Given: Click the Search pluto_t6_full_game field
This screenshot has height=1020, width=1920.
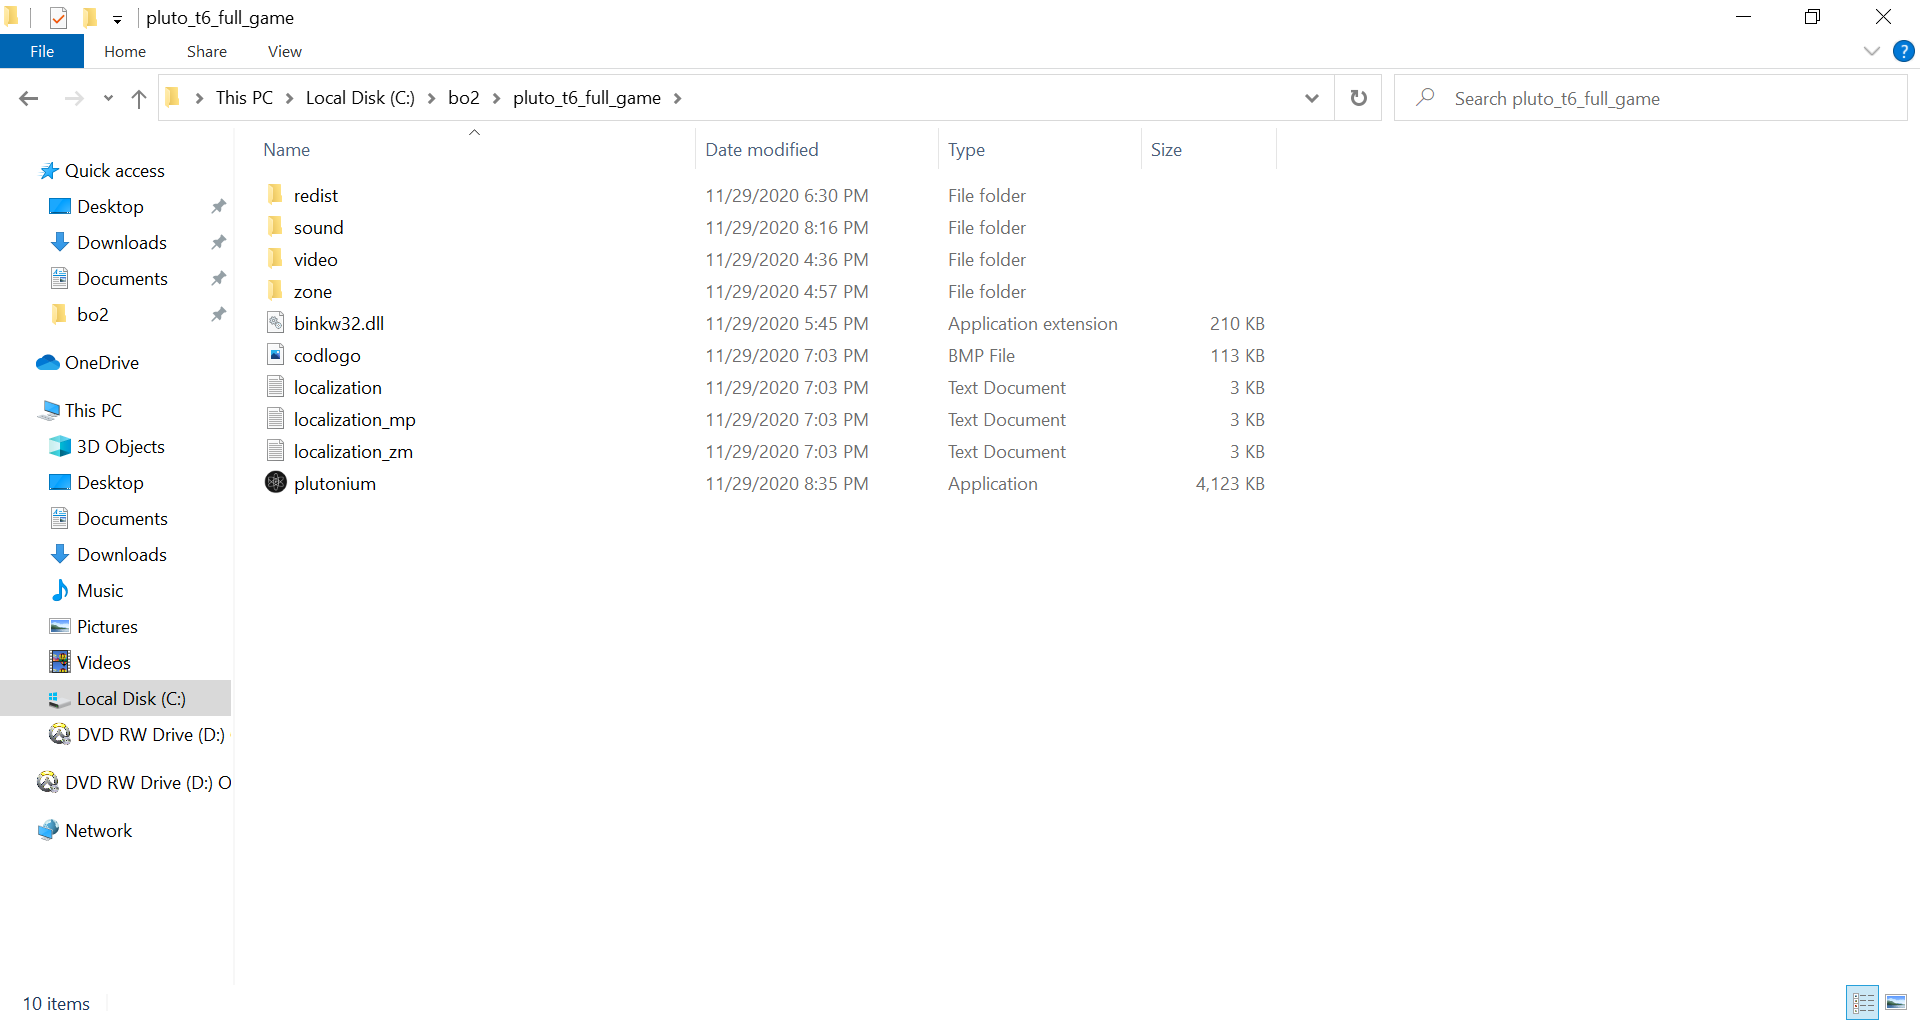Looking at the screenshot, I should [1651, 98].
